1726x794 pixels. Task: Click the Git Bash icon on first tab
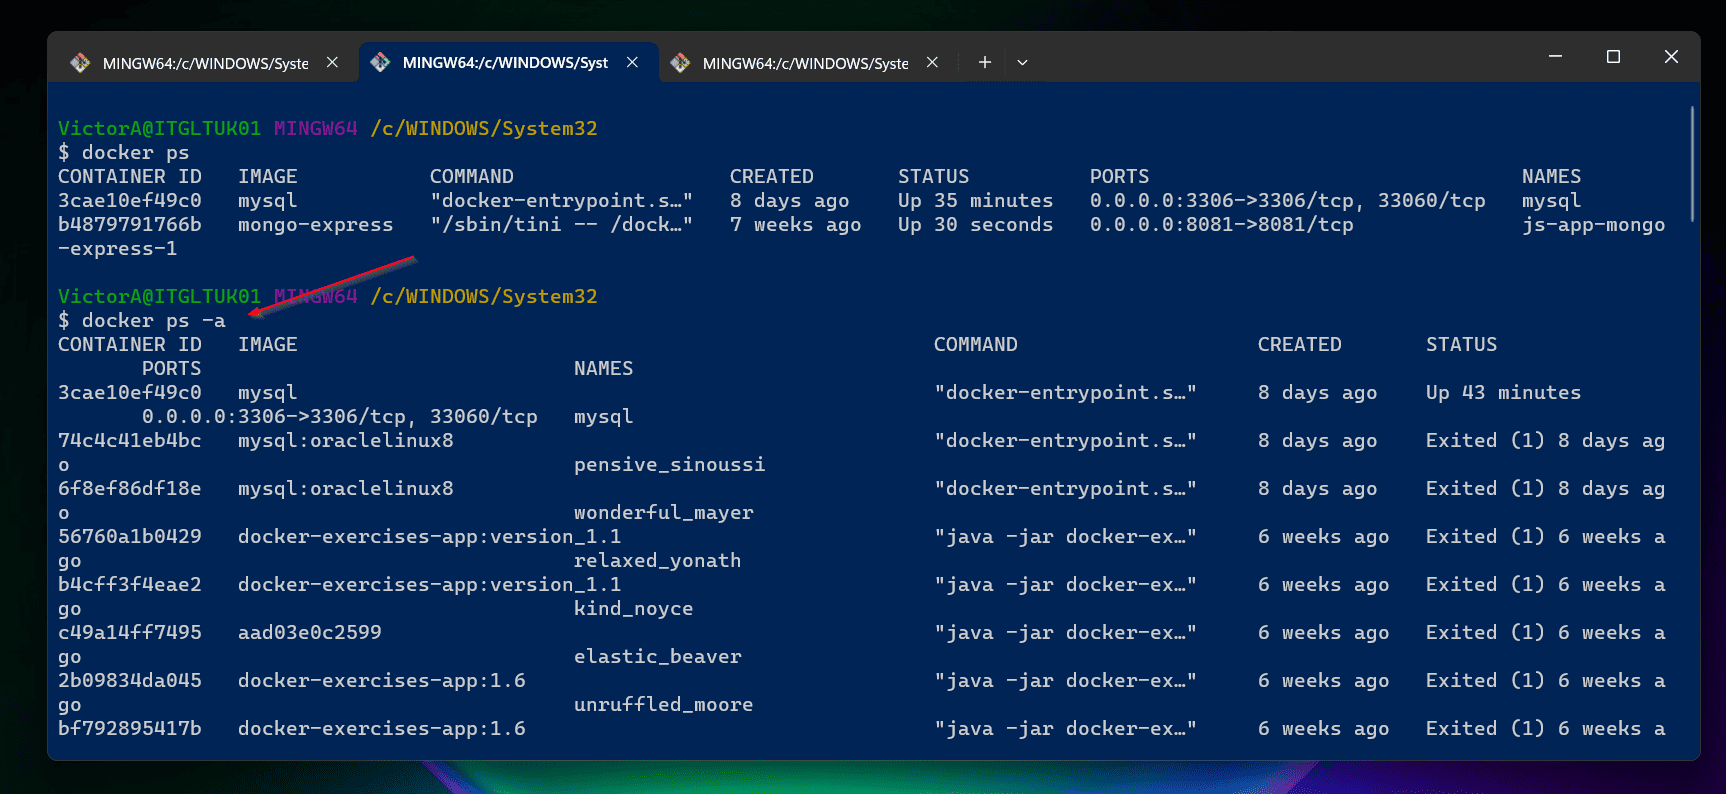click(x=80, y=63)
